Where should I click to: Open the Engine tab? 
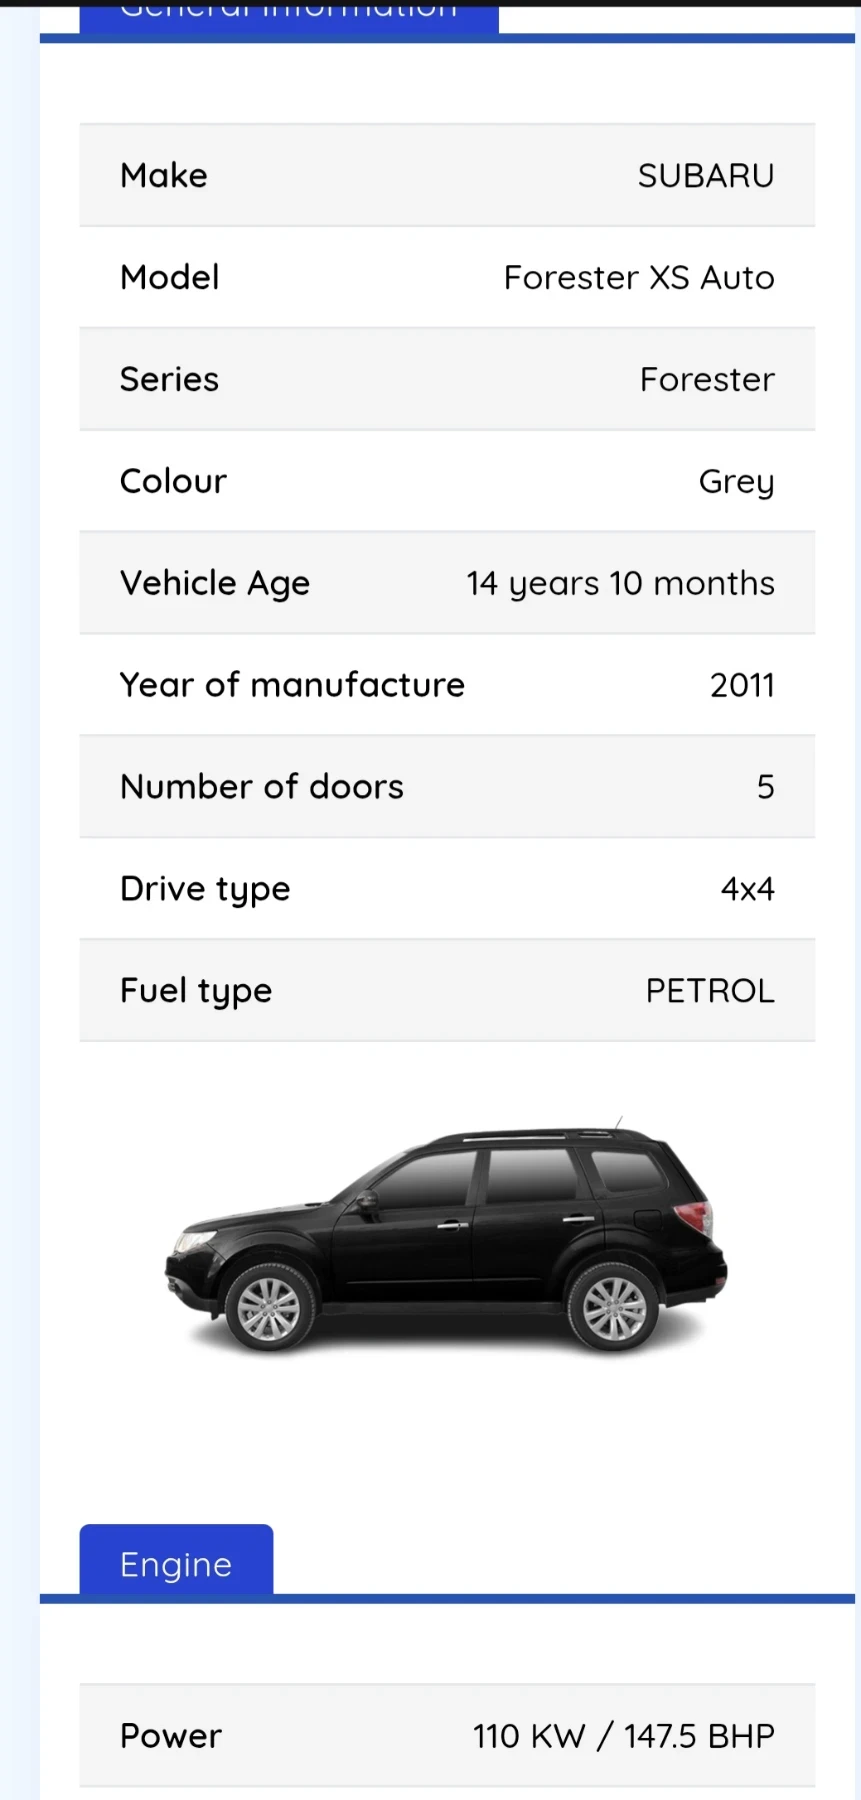pyautogui.click(x=176, y=1563)
